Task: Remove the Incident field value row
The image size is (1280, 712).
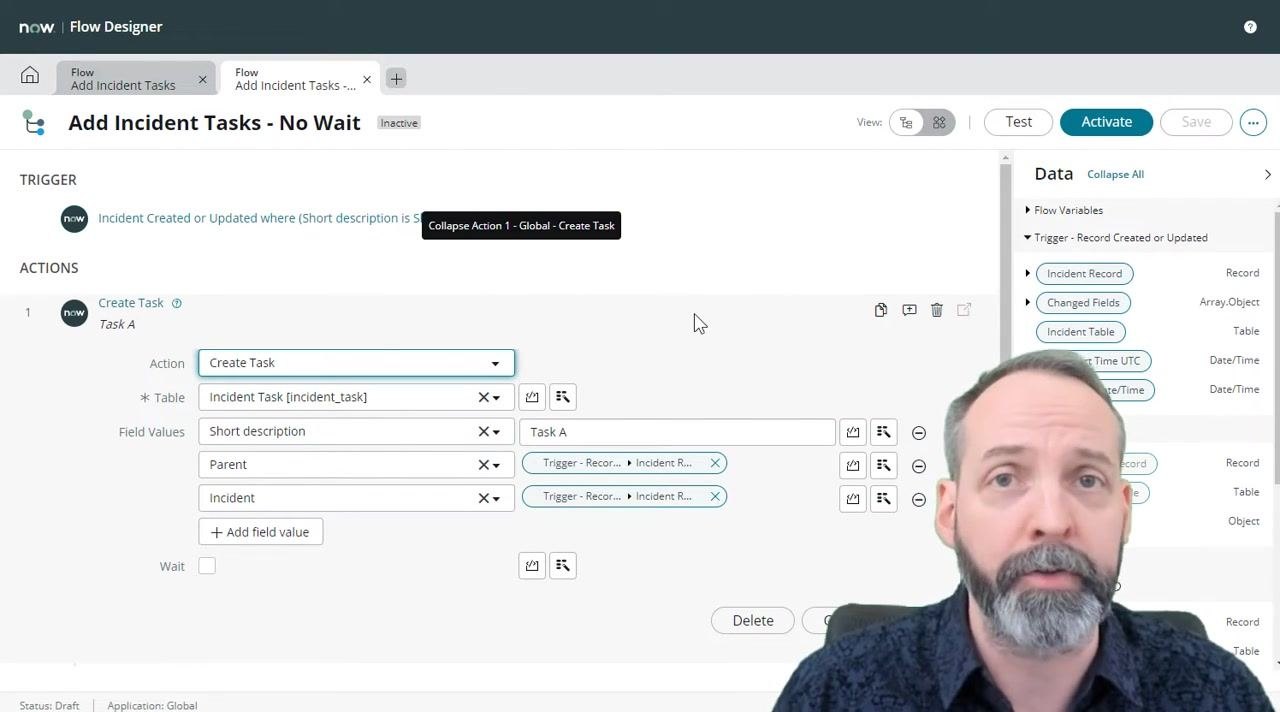Action: [919, 499]
